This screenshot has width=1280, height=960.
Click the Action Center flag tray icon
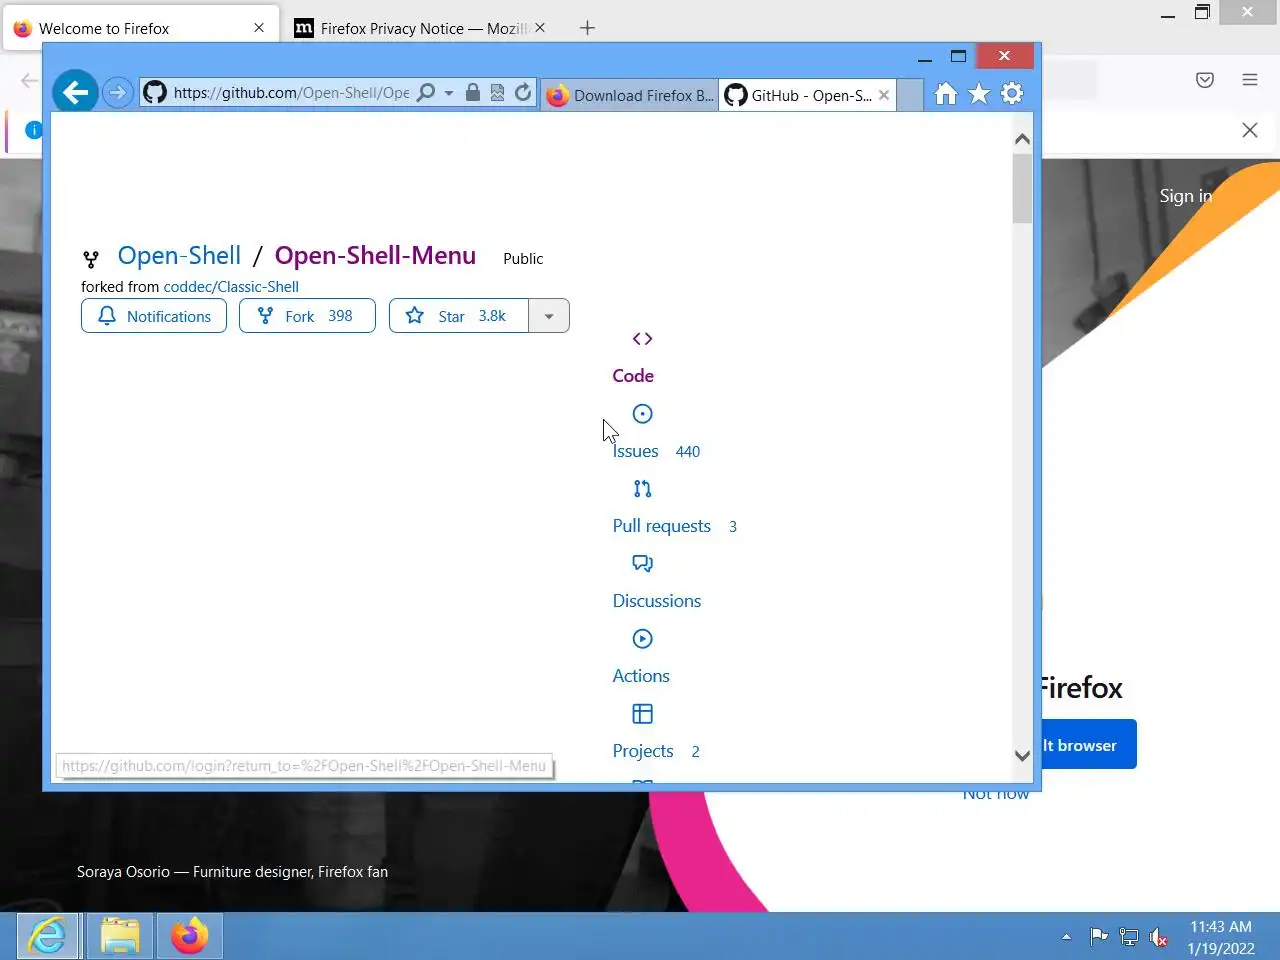coord(1099,937)
